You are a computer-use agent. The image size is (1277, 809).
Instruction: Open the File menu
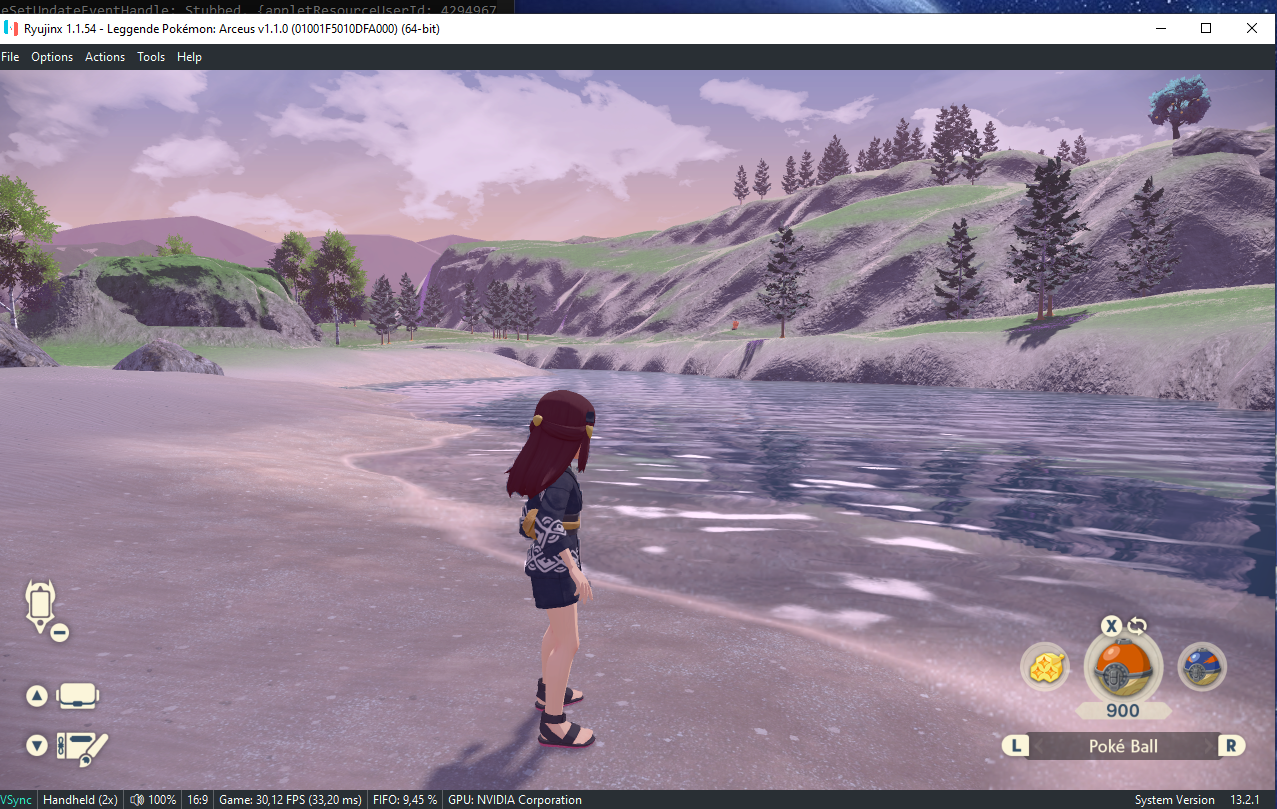[10, 57]
